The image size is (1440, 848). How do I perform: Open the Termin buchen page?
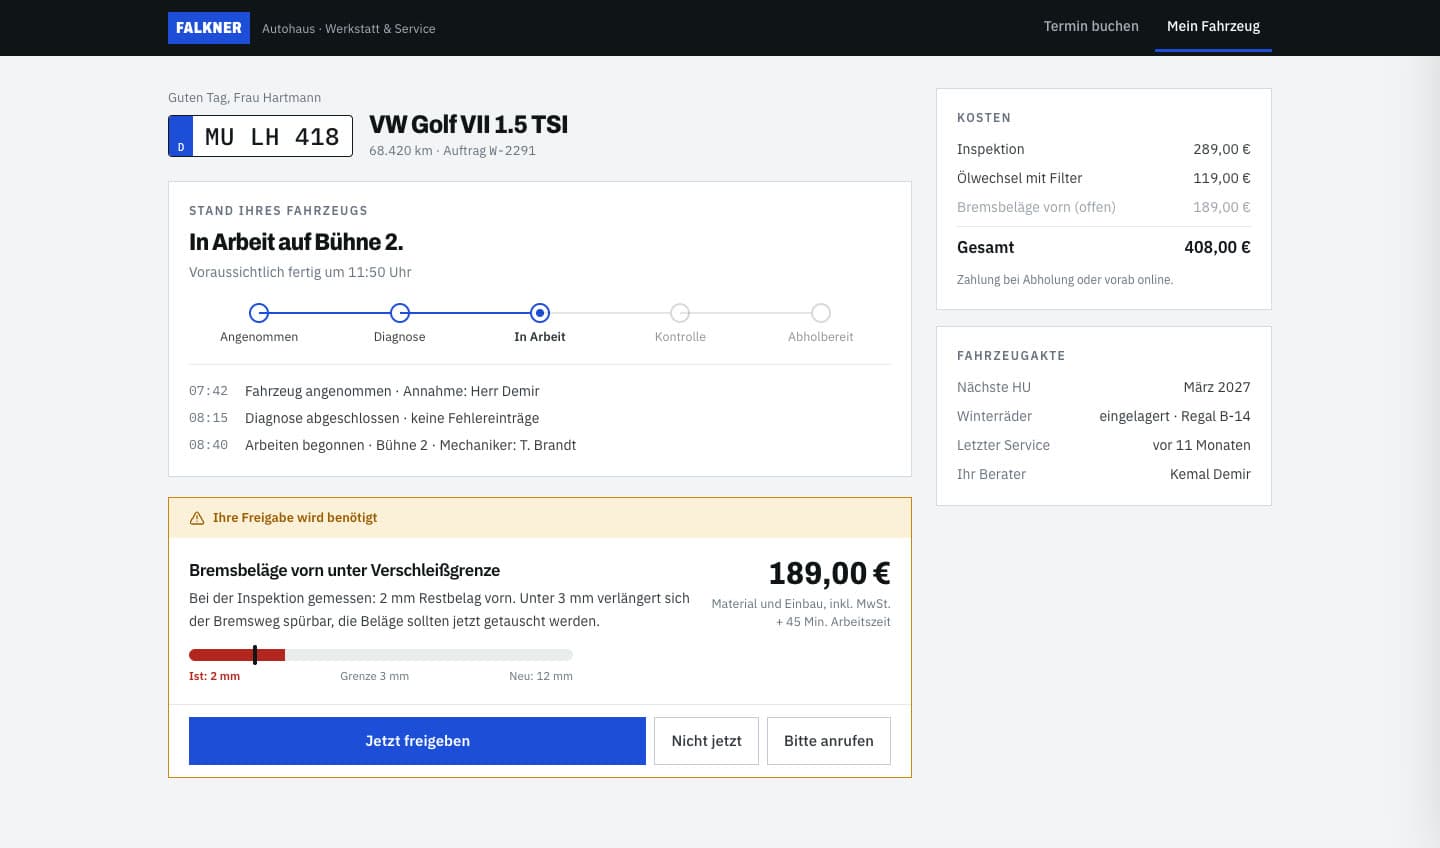1091,26
